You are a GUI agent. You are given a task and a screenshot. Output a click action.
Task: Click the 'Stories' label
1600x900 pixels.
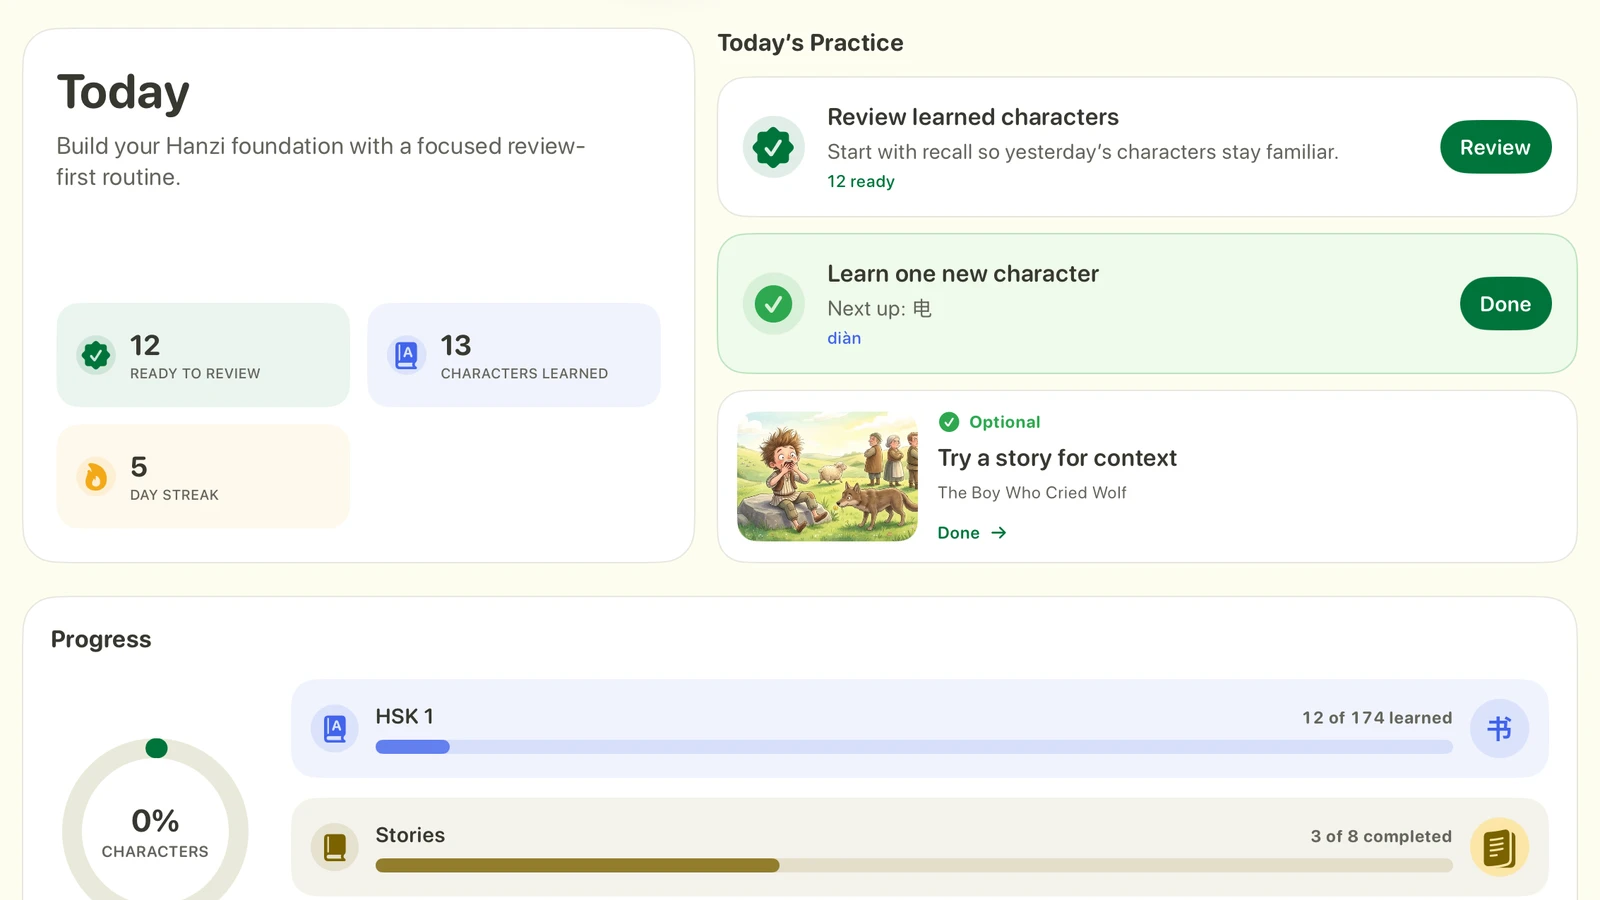pos(410,835)
